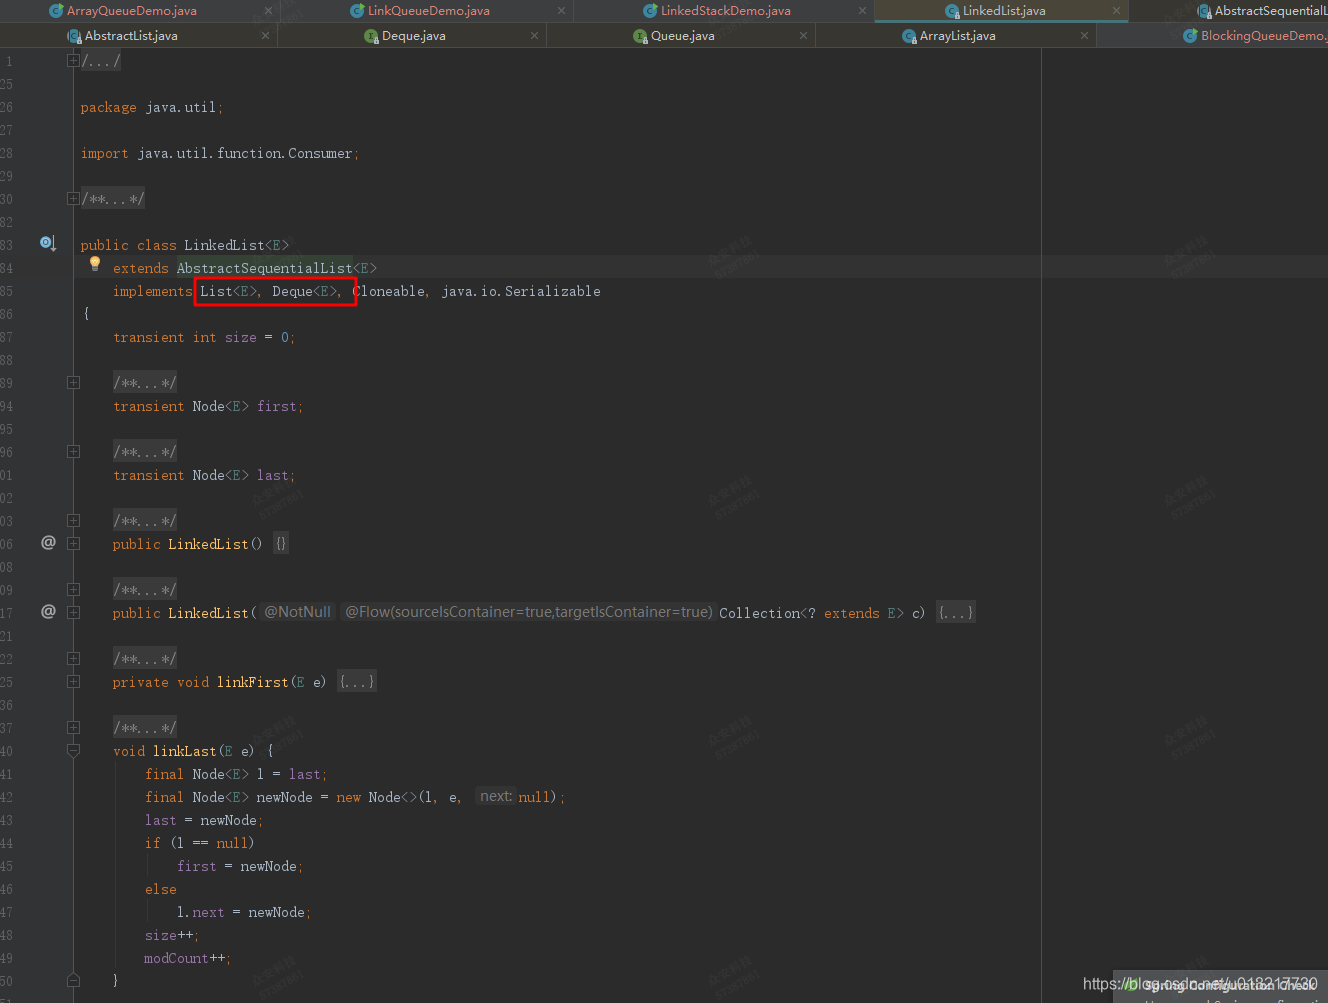Open the LinkedStackDemo.java tab
The height and width of the screenshot is (1003, 1328).
coord(726,11)
